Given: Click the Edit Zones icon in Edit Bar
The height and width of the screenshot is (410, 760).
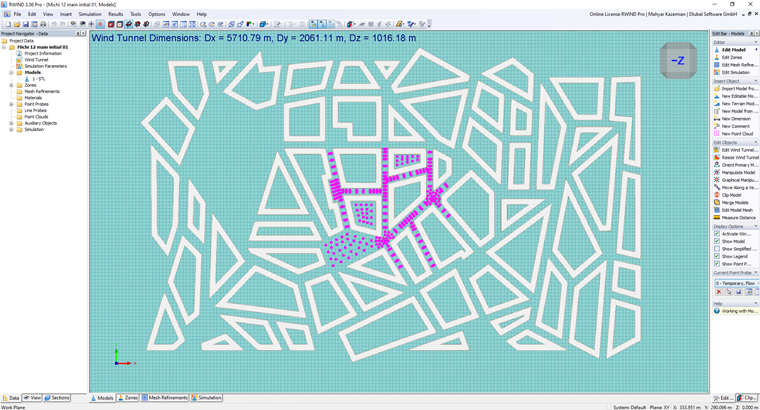Looking at the screenshot, I should pos(717,57).
